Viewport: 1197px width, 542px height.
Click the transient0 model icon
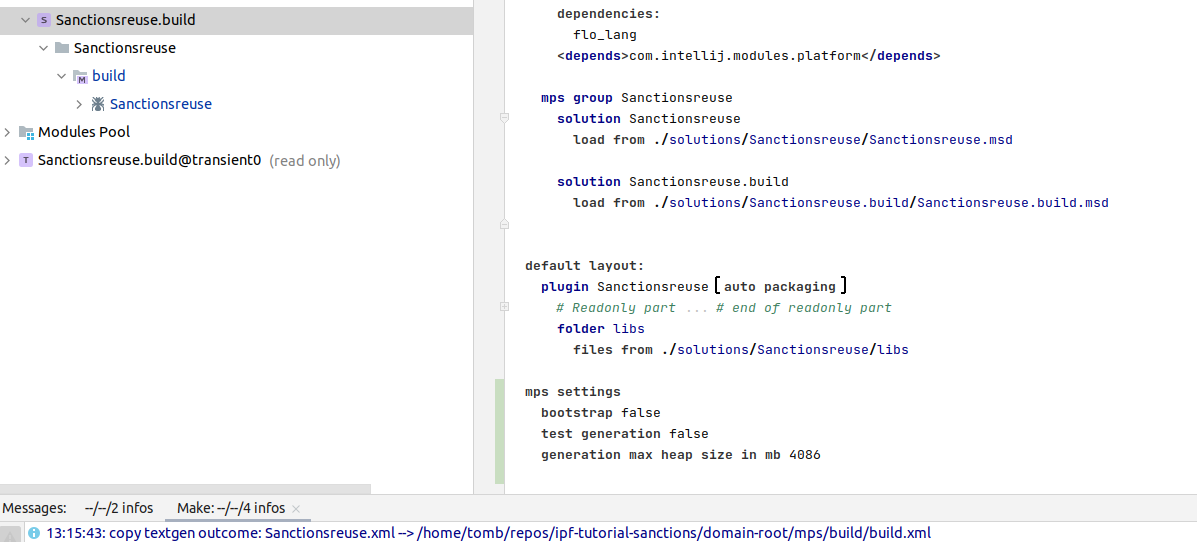(x=26, y=160)
